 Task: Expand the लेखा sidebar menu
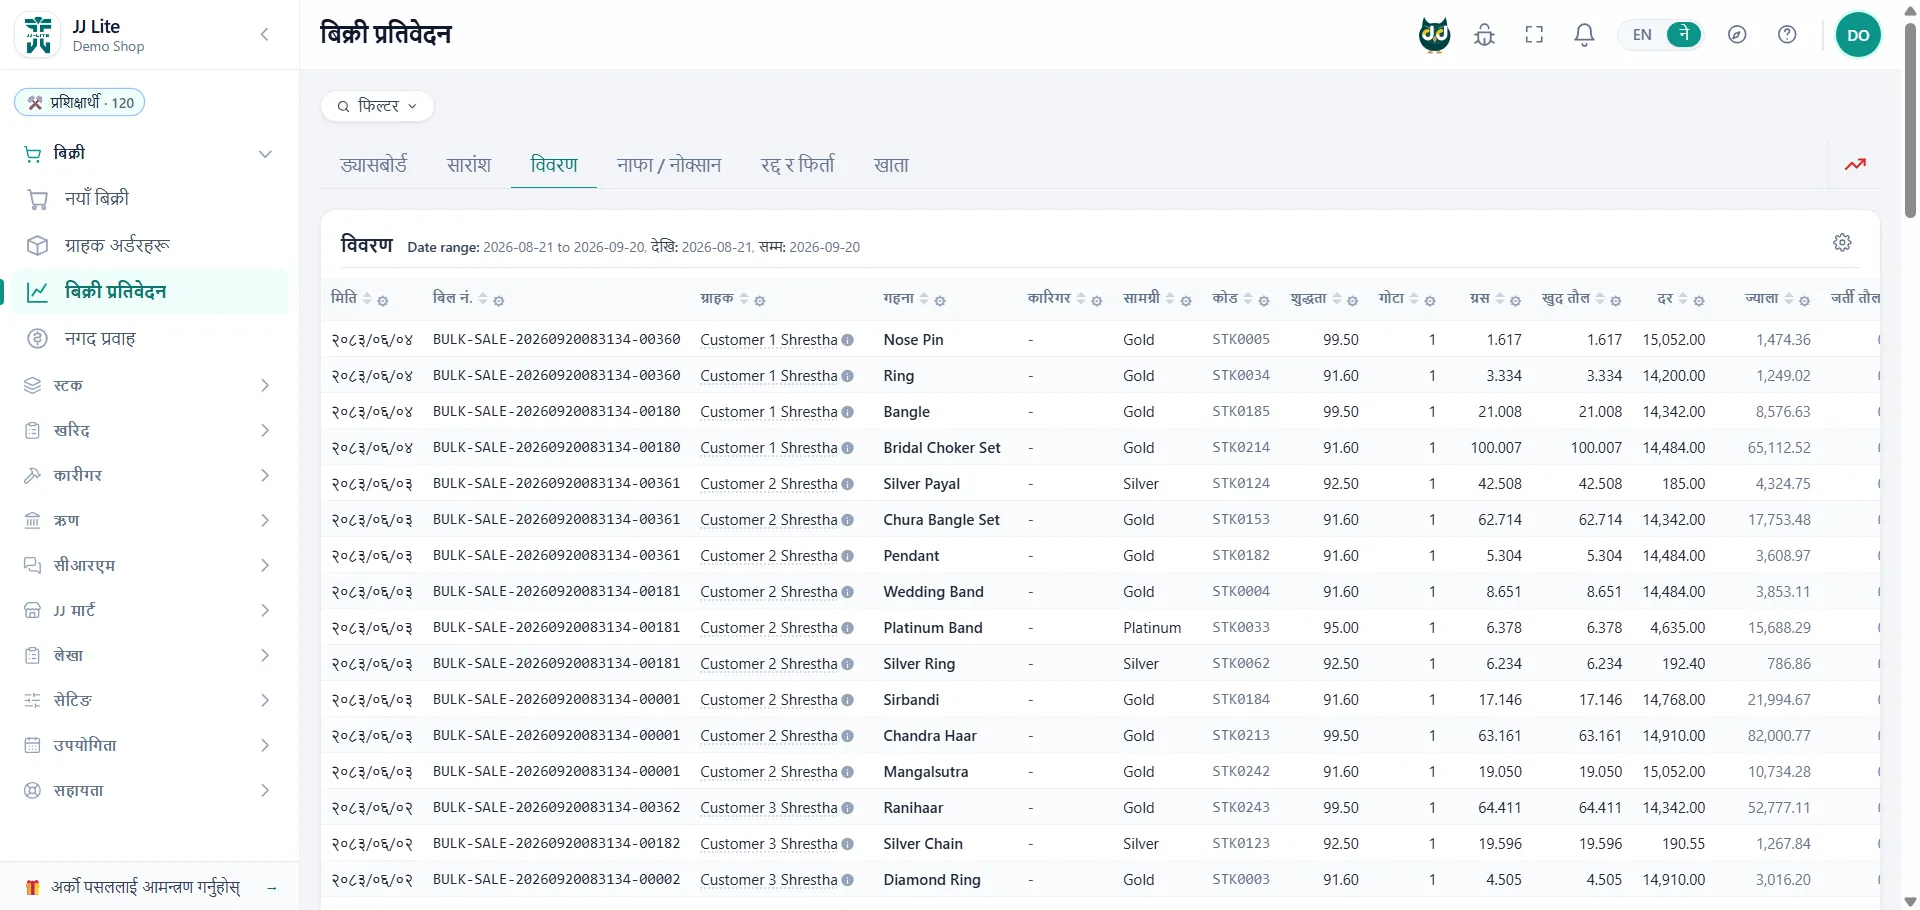point(147,655)
